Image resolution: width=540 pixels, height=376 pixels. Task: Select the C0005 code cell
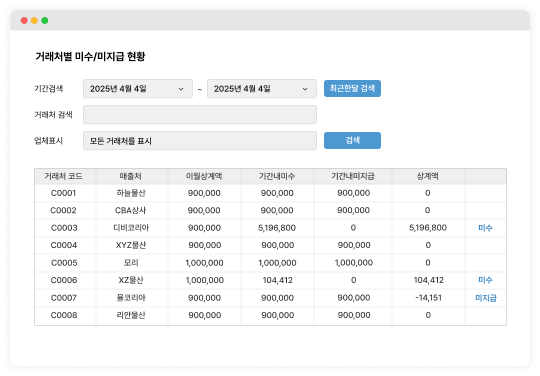click(64, 263)
